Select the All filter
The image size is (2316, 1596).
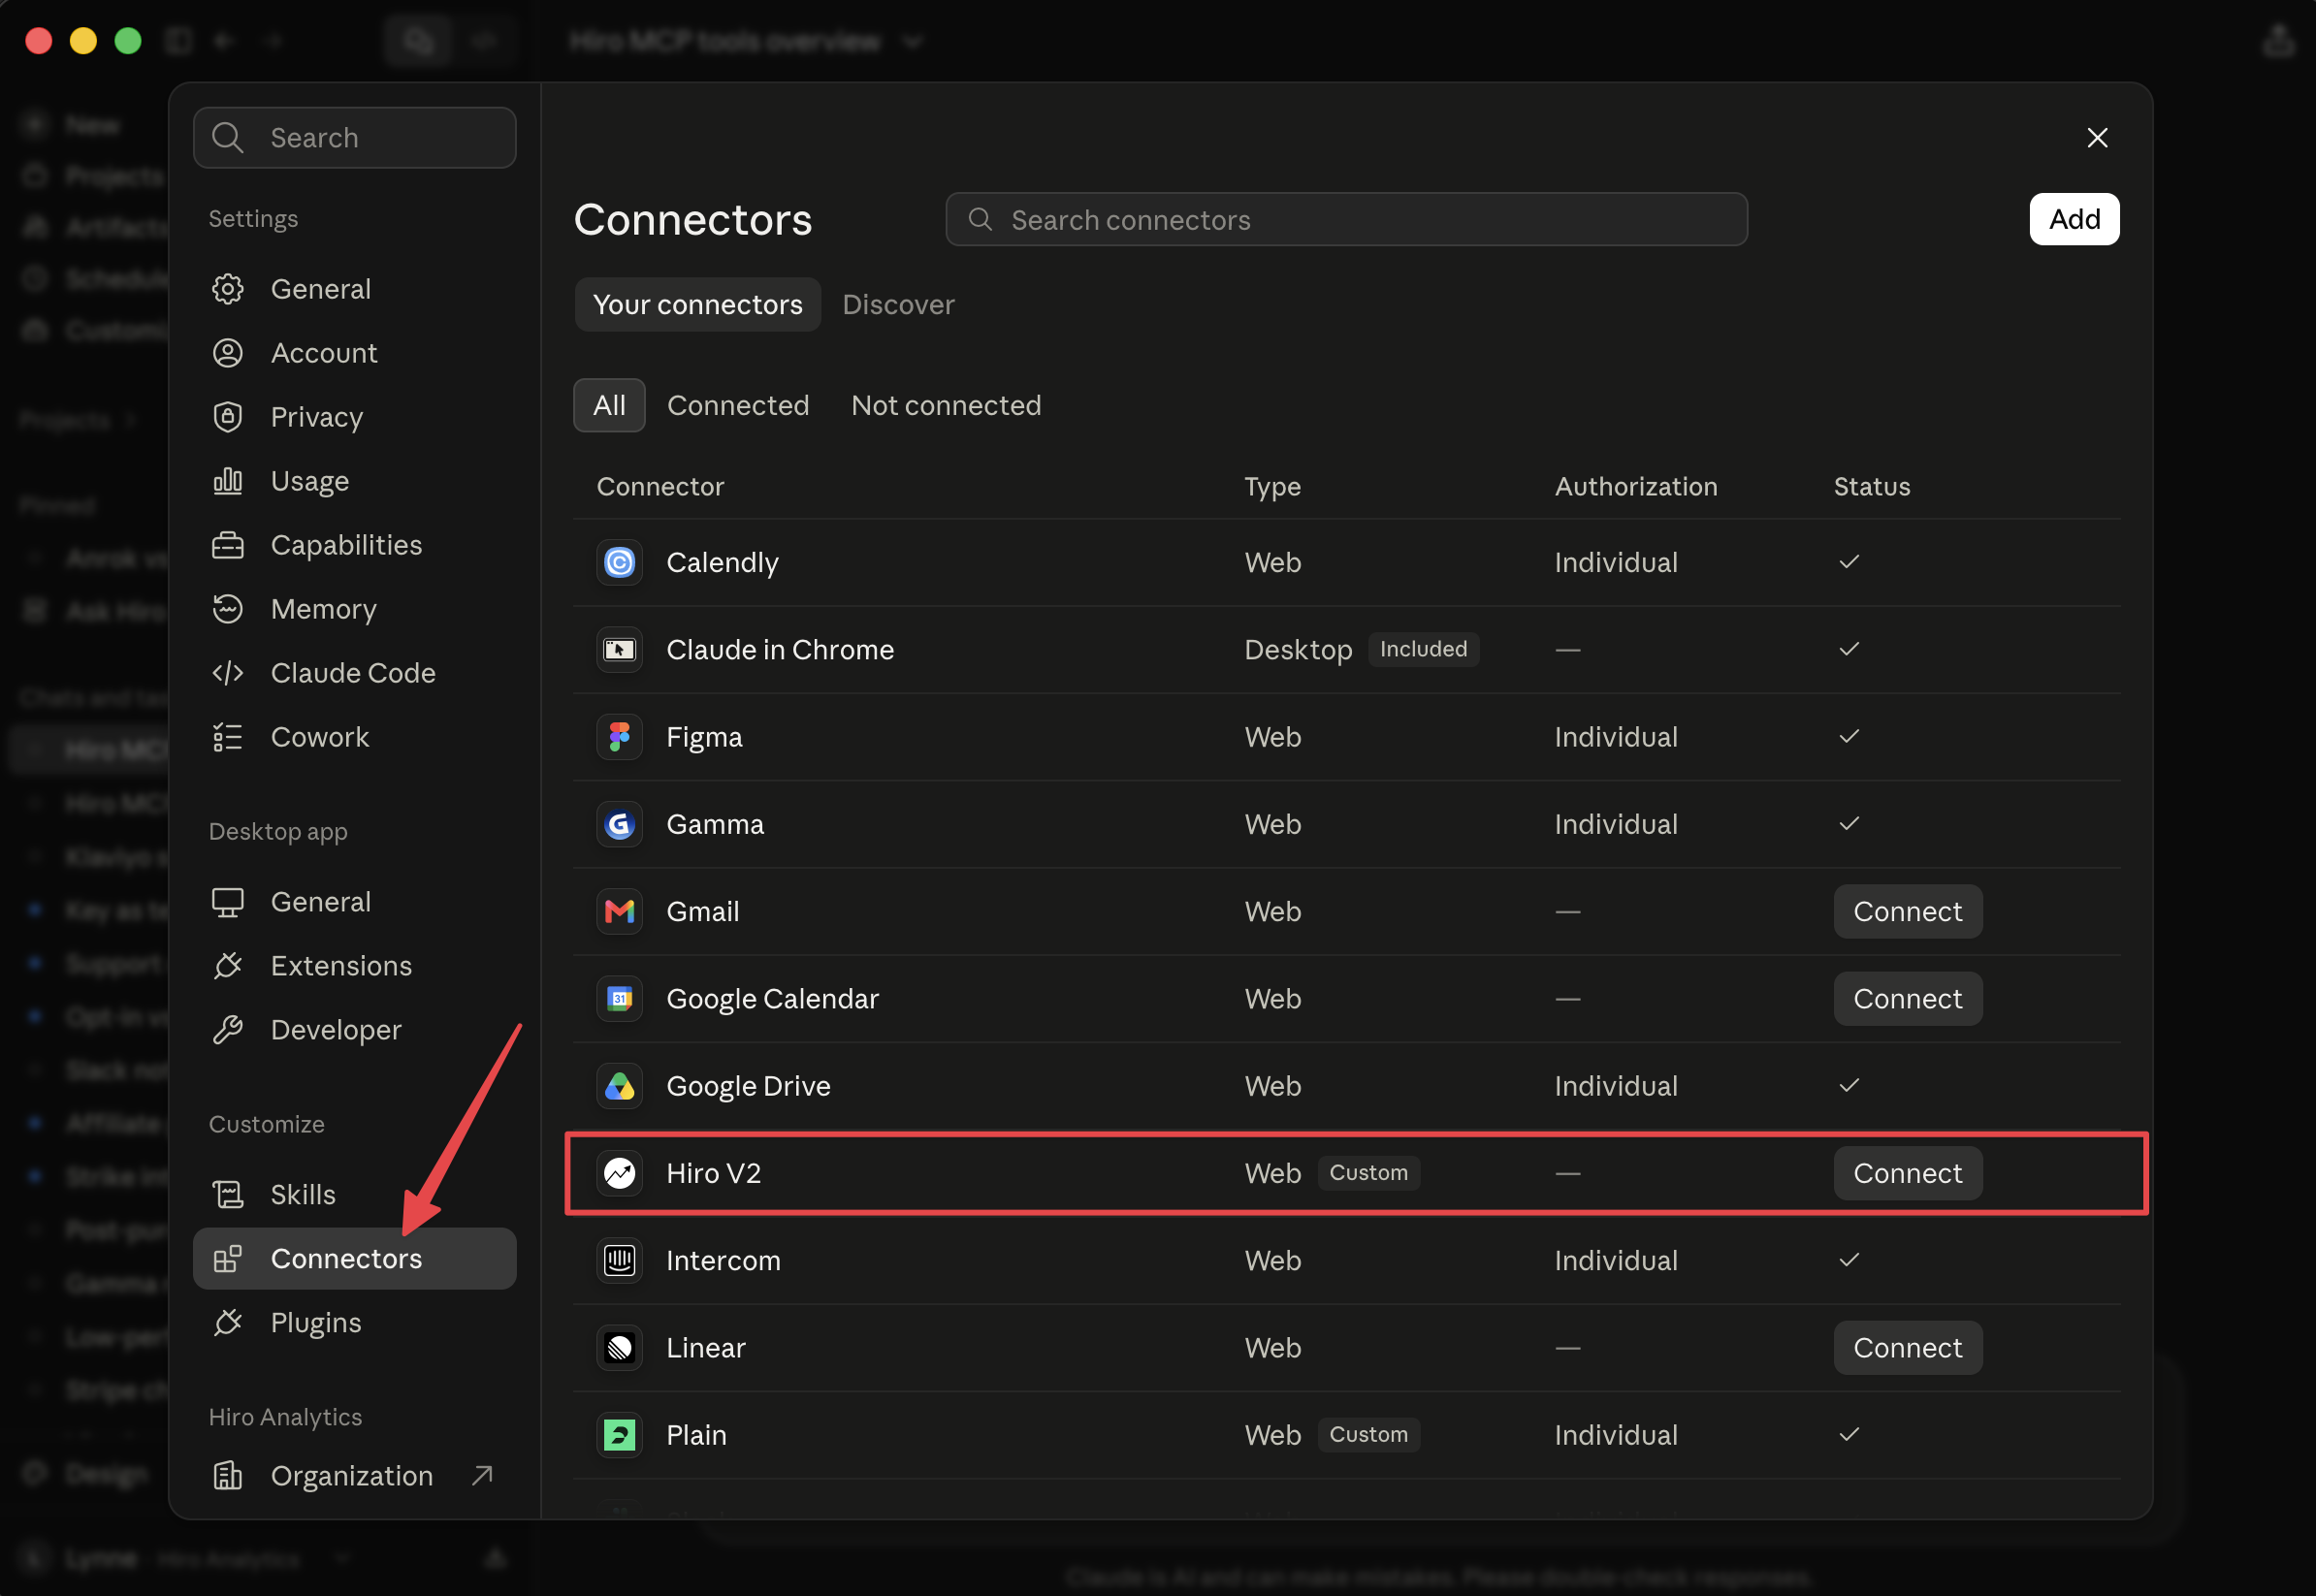609,405
